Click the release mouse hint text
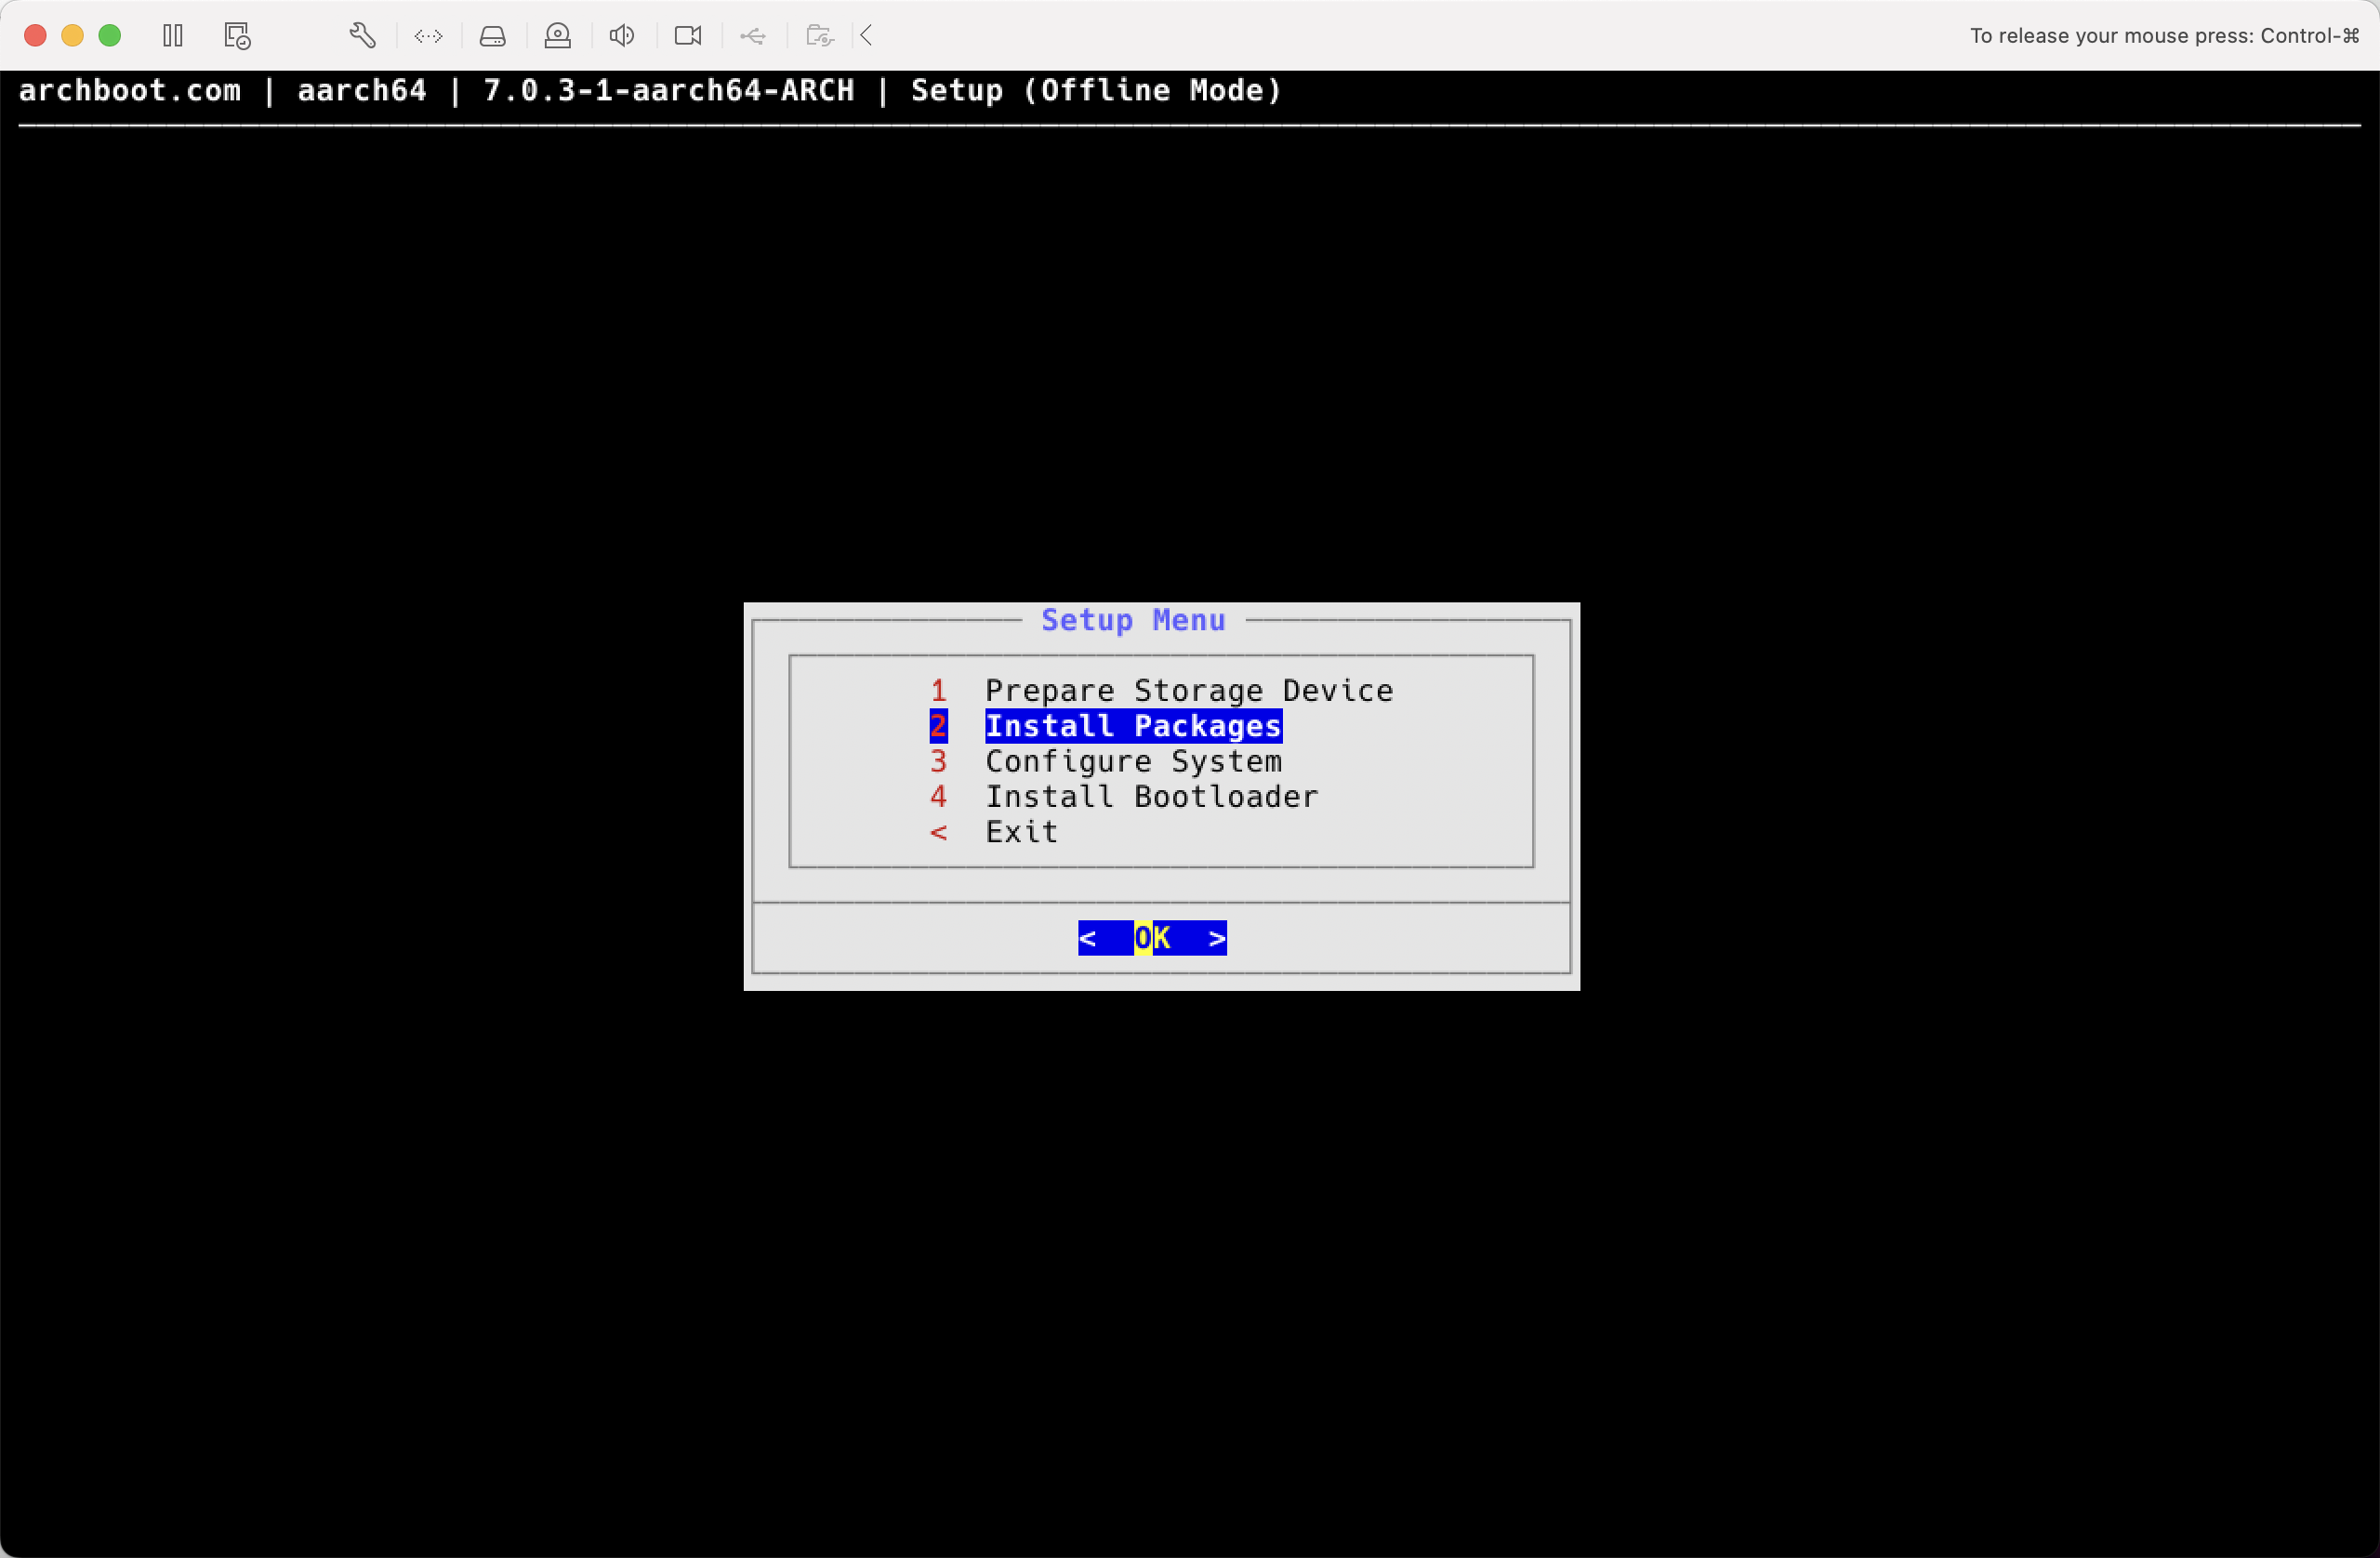Image resolution: width=2380 pixels, height=1558 pixels. tap(2165, 36)
